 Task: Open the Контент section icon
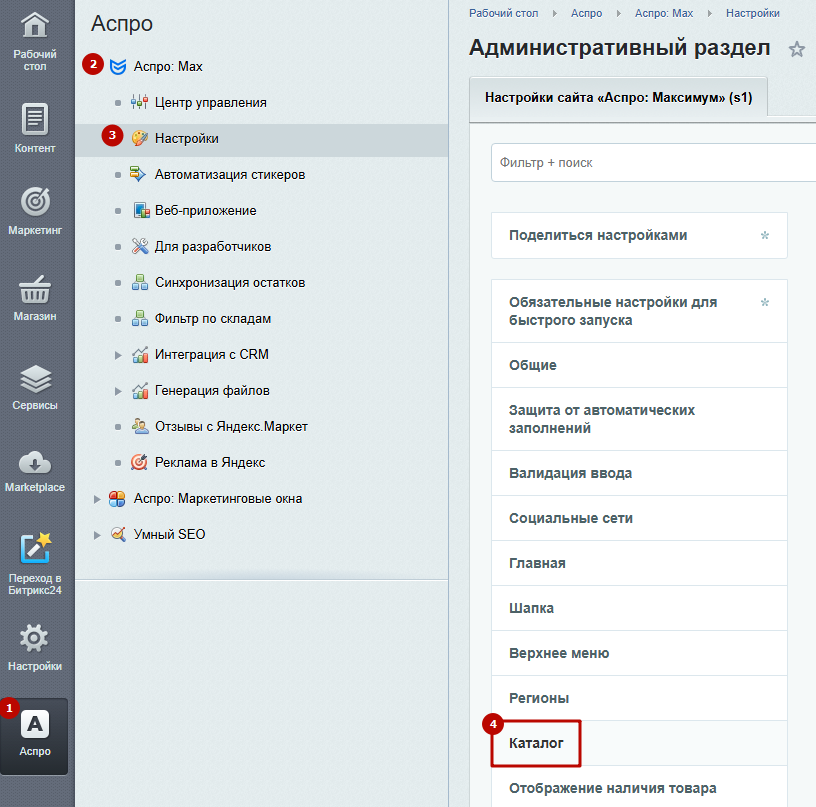34,119
